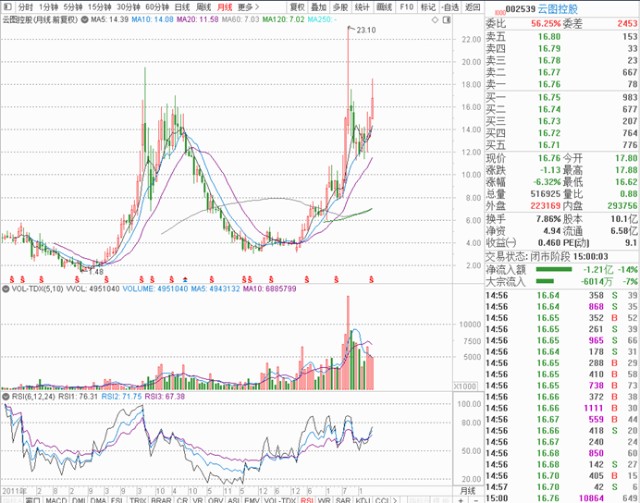This screenshot has height=503, width=640.
Task: Click the small icon before 云图控股 chart title
Action: tap(4, 19)
